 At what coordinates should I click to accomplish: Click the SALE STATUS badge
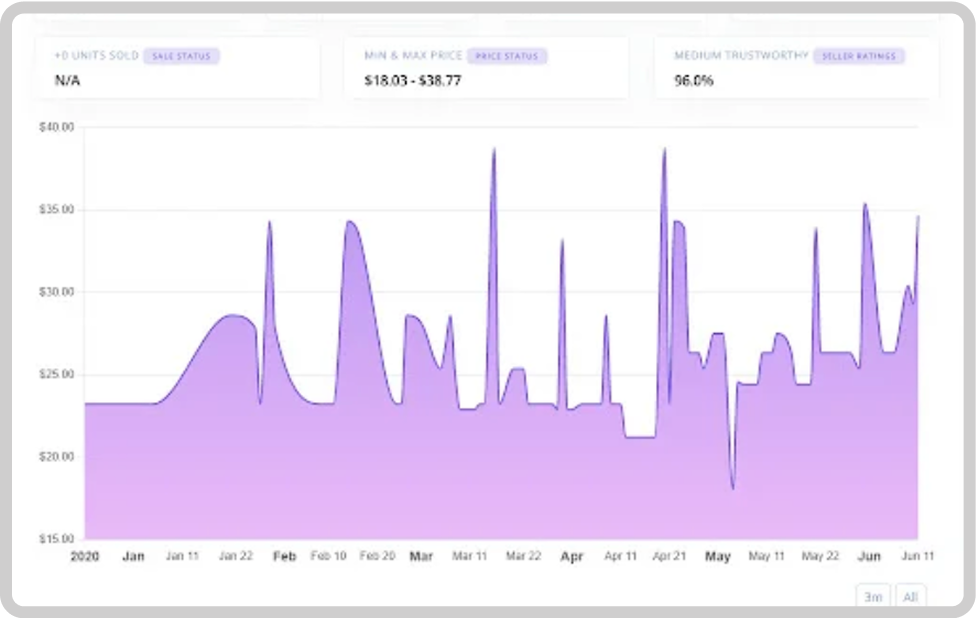pos(181,56)
